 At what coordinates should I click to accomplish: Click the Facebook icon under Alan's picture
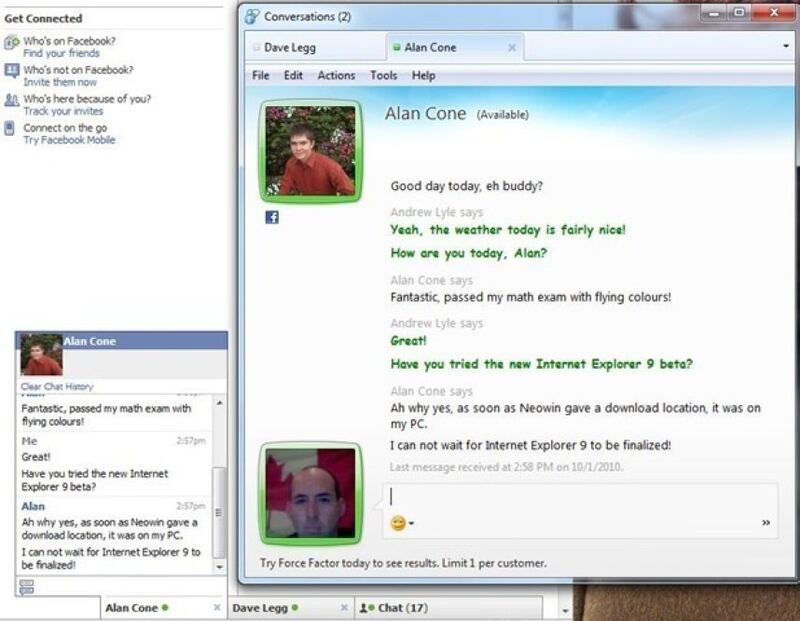click(272, 217)
